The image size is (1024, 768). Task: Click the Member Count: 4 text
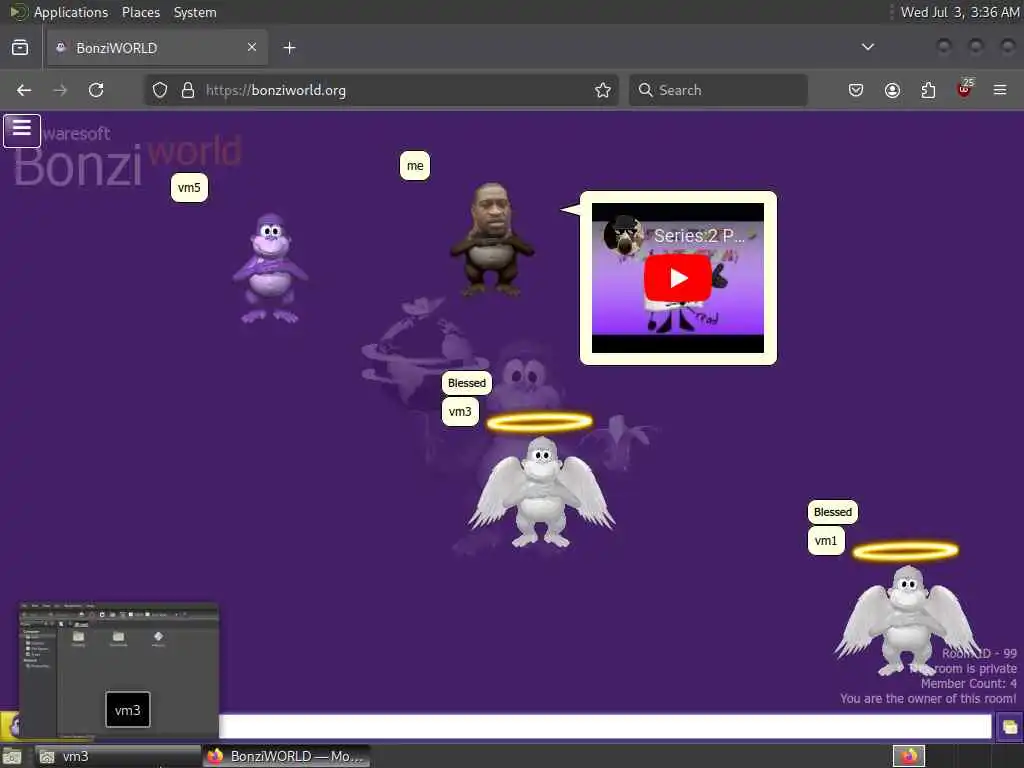click(968, 683)
